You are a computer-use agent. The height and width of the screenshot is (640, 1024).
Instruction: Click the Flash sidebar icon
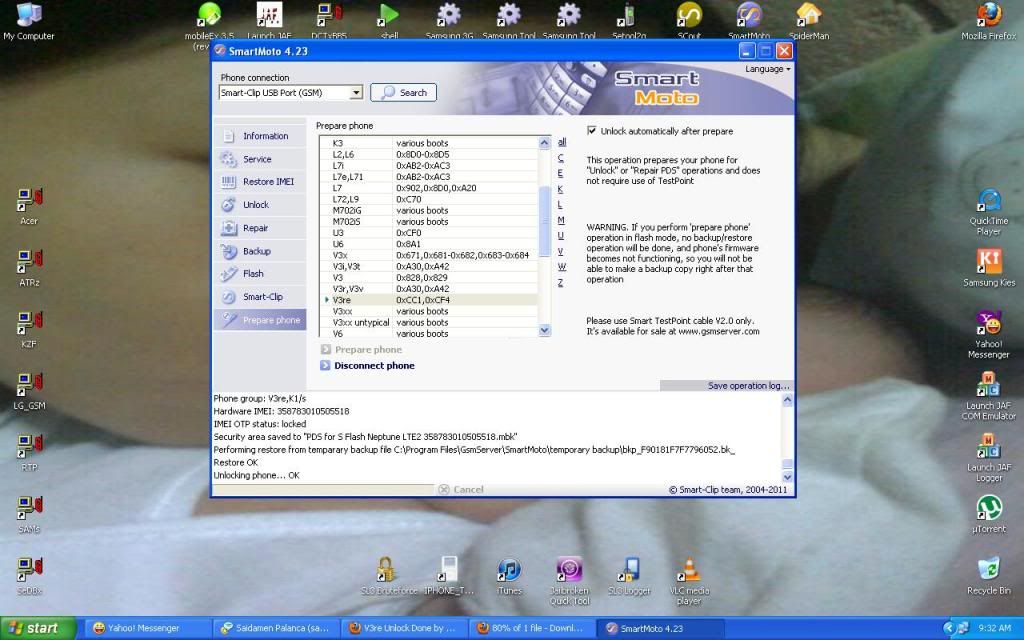pyautogui.click(x=228, y=274)
